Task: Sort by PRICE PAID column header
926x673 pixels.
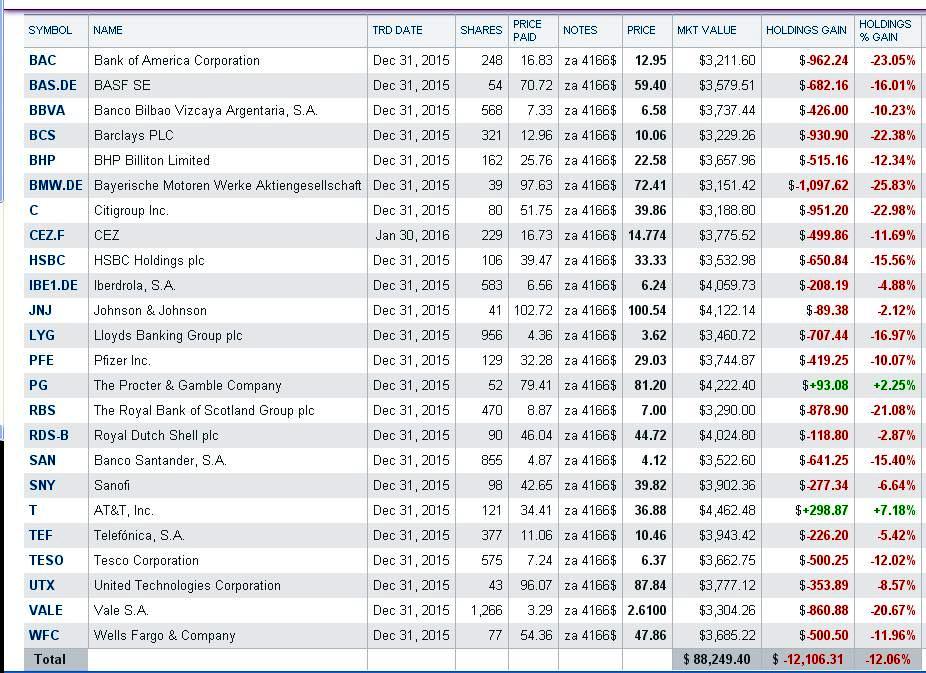Action: 527,31
